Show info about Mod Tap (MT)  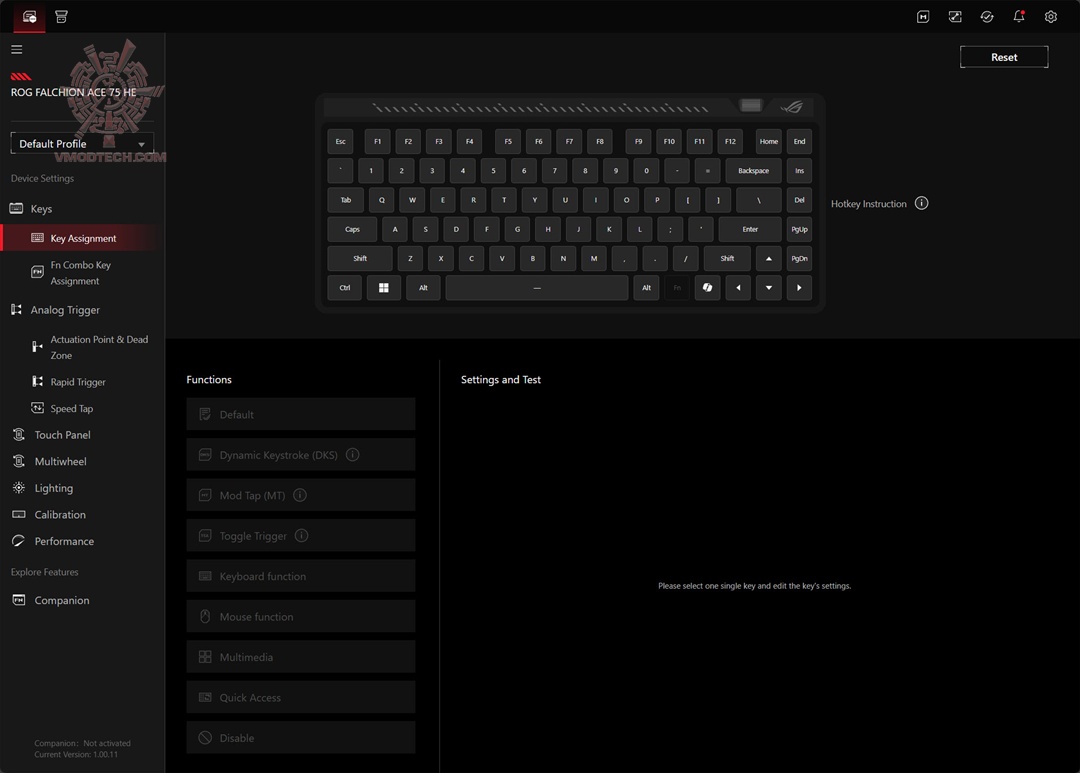(300, 495)
